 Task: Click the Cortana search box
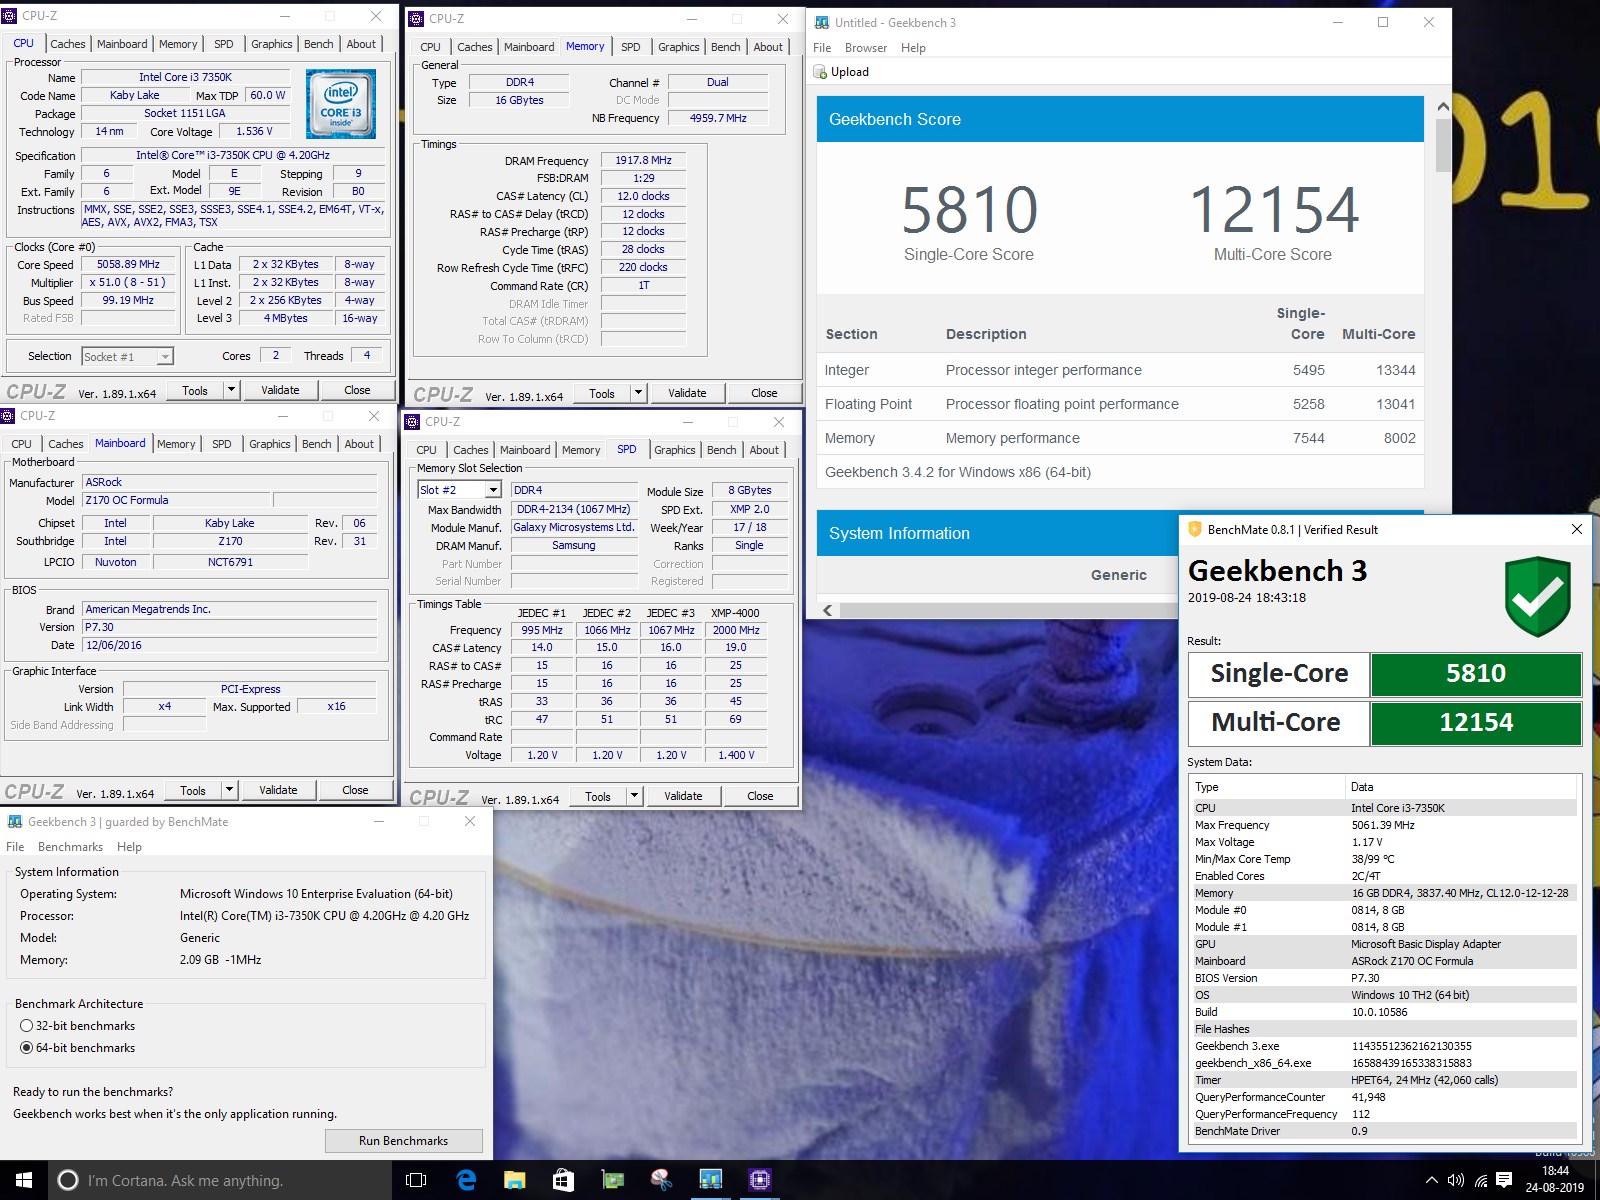pos(220,1180)
